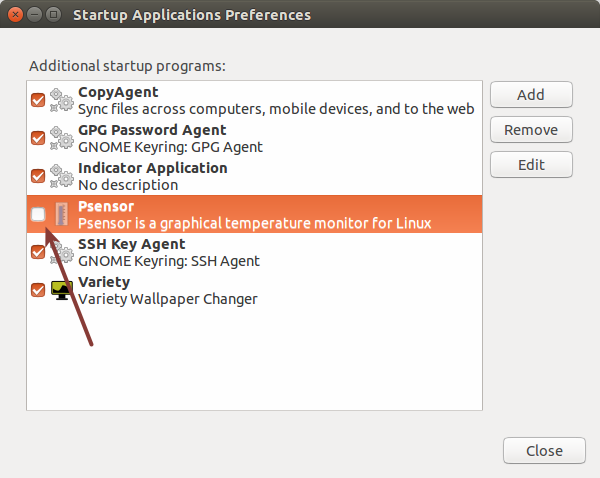This screenshot has width=600, height=478.
Task: Uncheck the SSH Key Agent checkbox
Action: point(38,252)
